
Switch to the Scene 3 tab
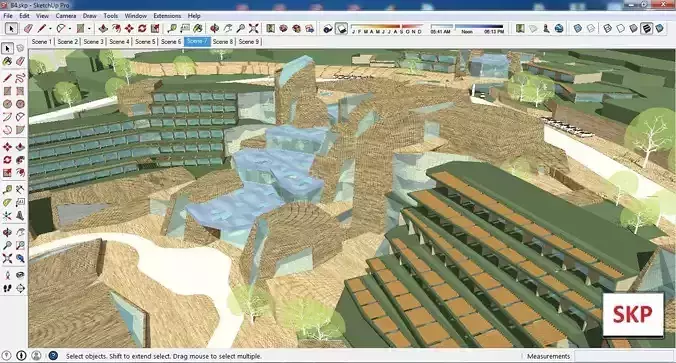[94, 41]
